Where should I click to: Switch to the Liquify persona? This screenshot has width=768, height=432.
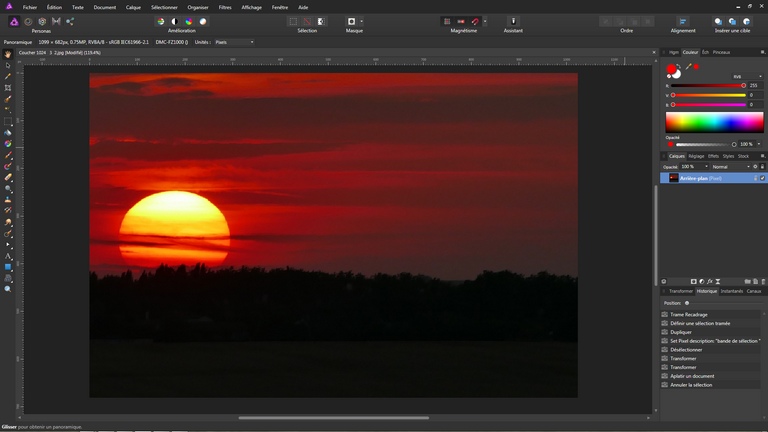[28, 22]
